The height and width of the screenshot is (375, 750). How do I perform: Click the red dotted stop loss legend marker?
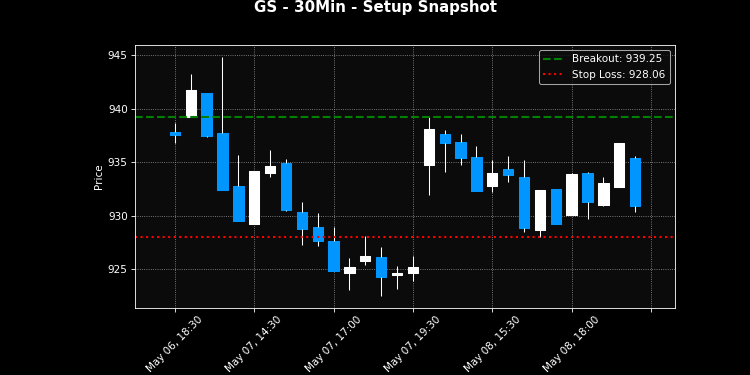pos(553,75)
